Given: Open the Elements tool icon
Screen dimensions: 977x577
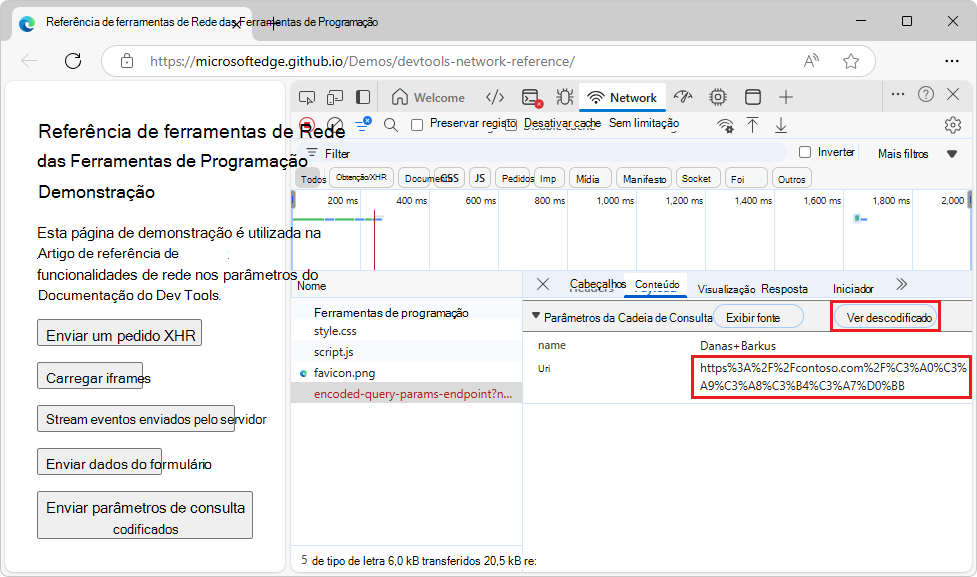Looking at the screenshot, I should (494, 97).
